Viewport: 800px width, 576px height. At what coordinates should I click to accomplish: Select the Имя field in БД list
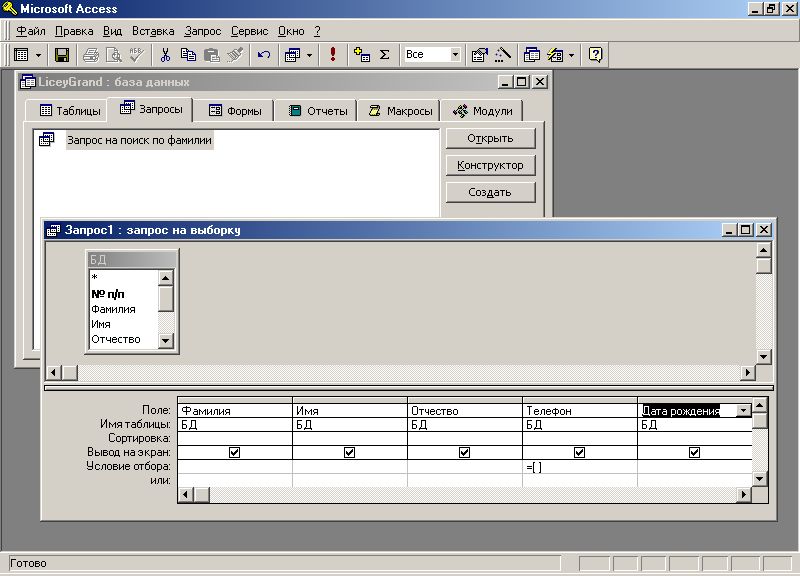tap(101, 324)
